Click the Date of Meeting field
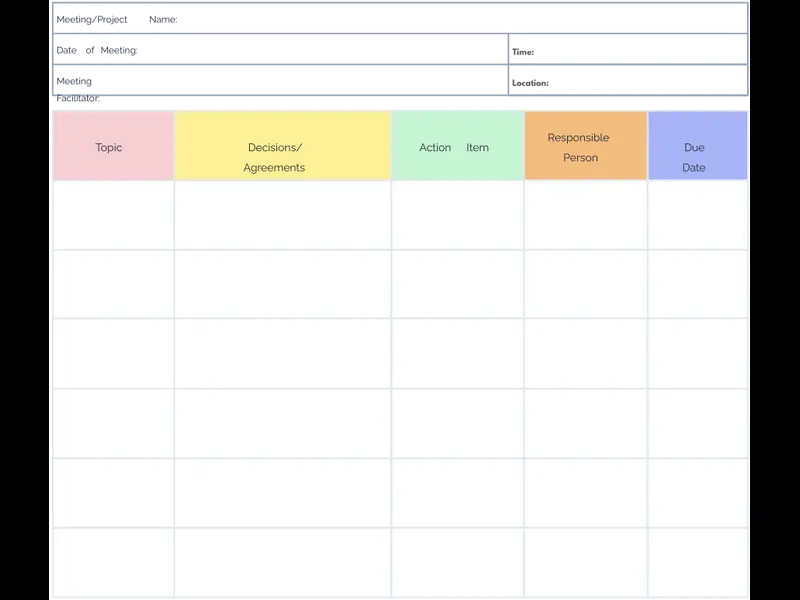This screenshot has height=600, width=800. coord(281,49)
